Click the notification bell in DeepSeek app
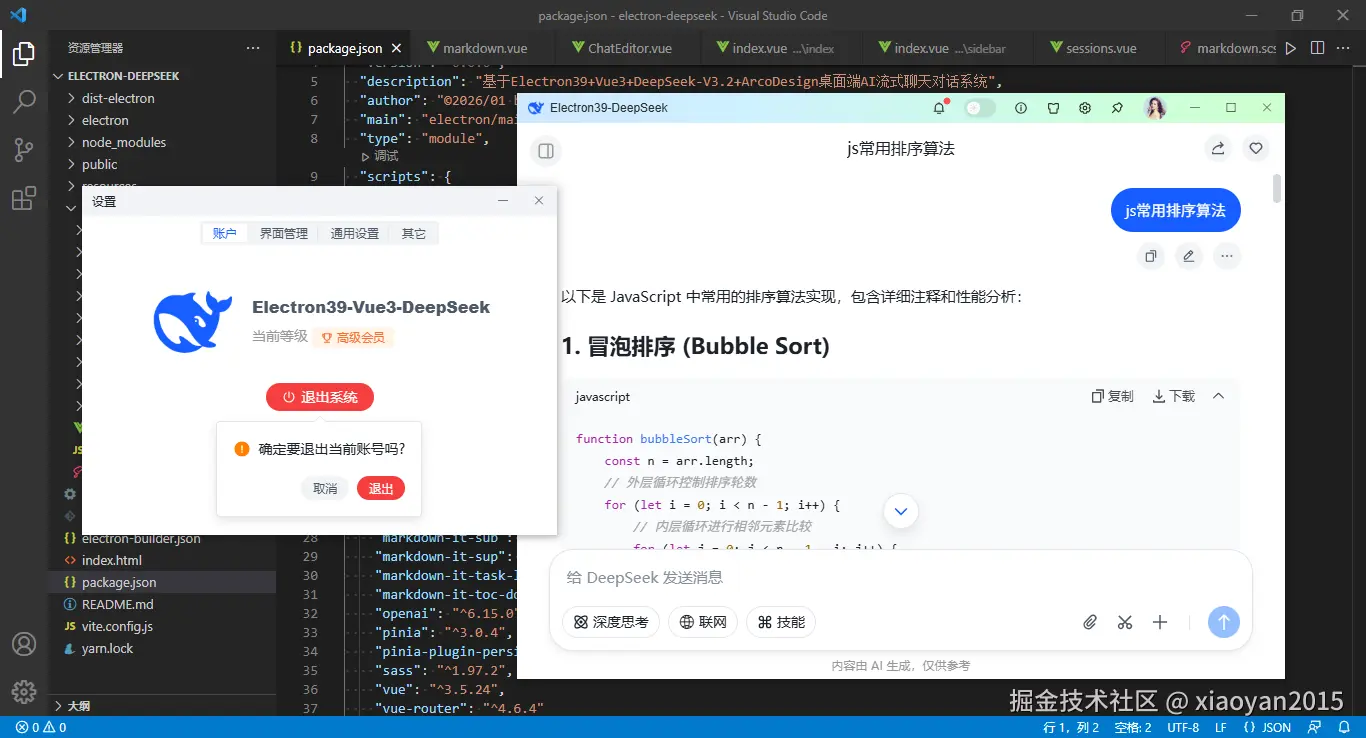 point(939,108)
